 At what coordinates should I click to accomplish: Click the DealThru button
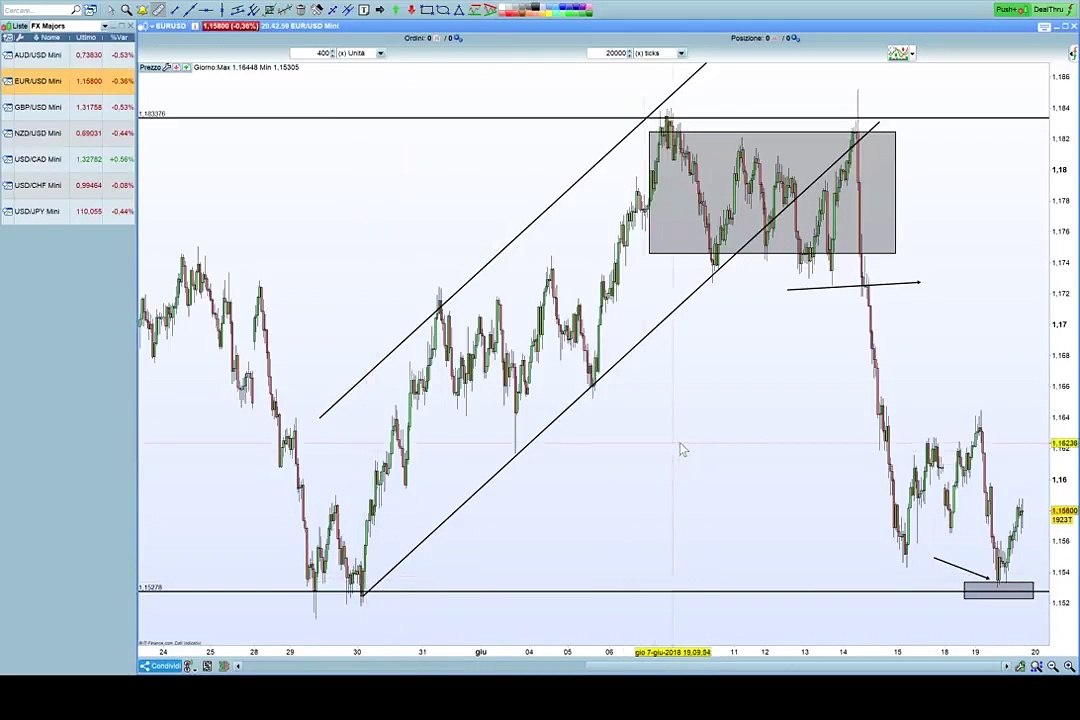pos(1052,10)
